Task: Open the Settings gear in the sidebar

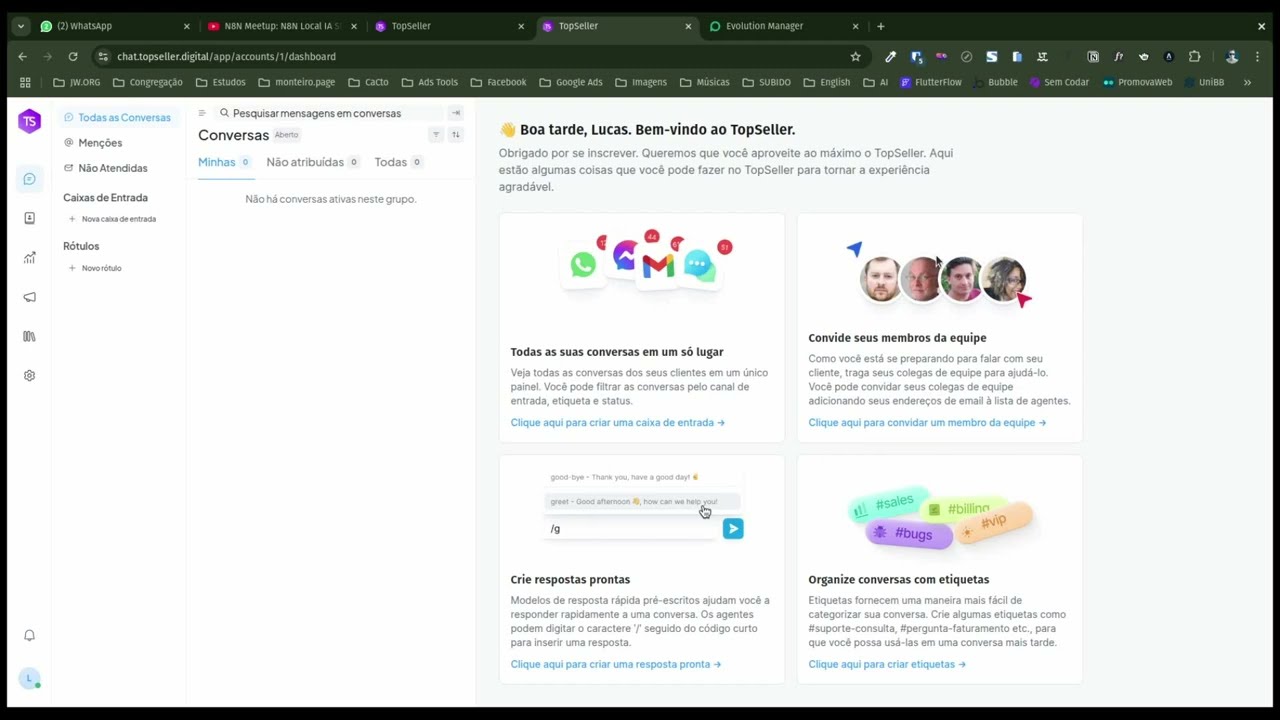Action: click(29, 376)
